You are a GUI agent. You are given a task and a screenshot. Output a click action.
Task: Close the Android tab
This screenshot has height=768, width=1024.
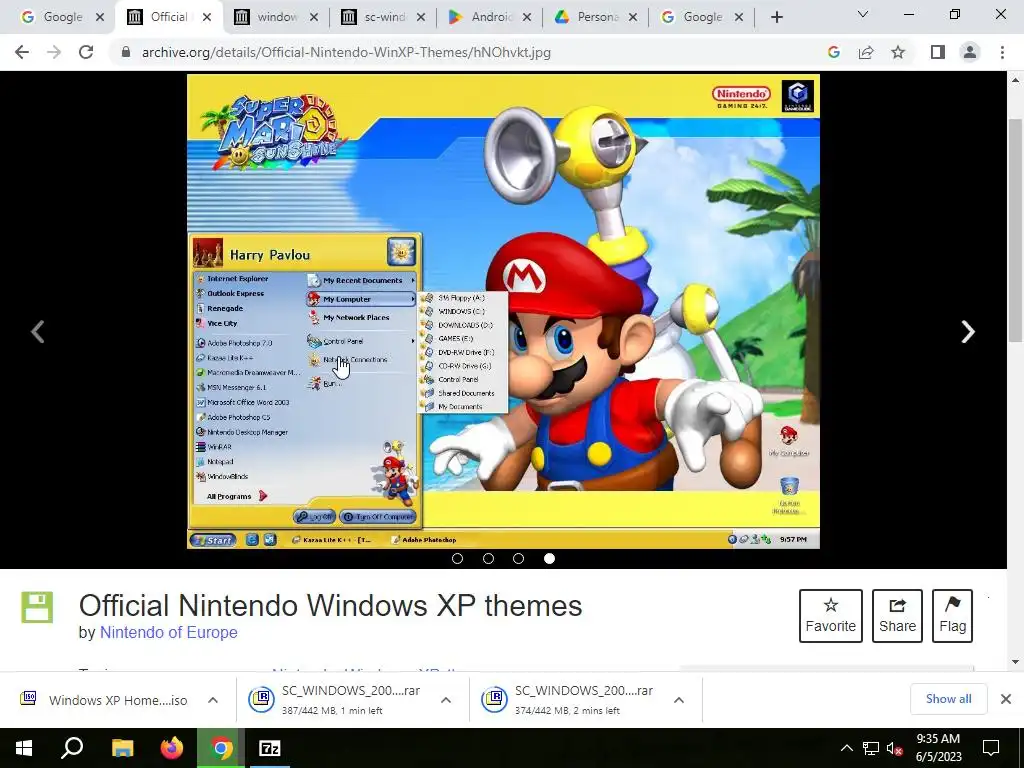pyautogui.click(x=527, y=18)
